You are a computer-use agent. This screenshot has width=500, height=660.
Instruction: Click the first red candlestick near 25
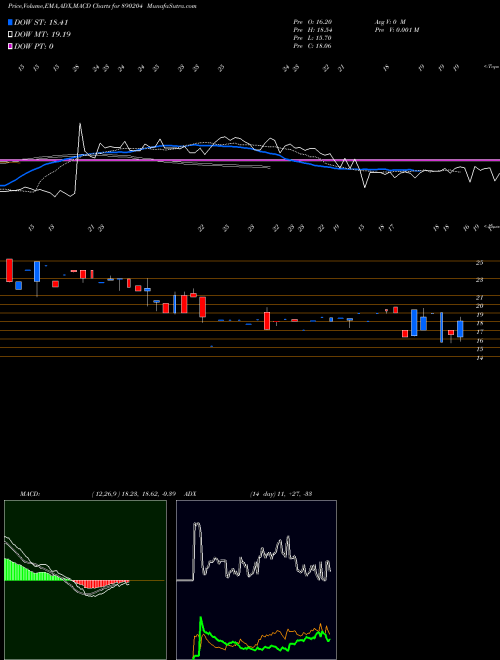coord(9,270)
